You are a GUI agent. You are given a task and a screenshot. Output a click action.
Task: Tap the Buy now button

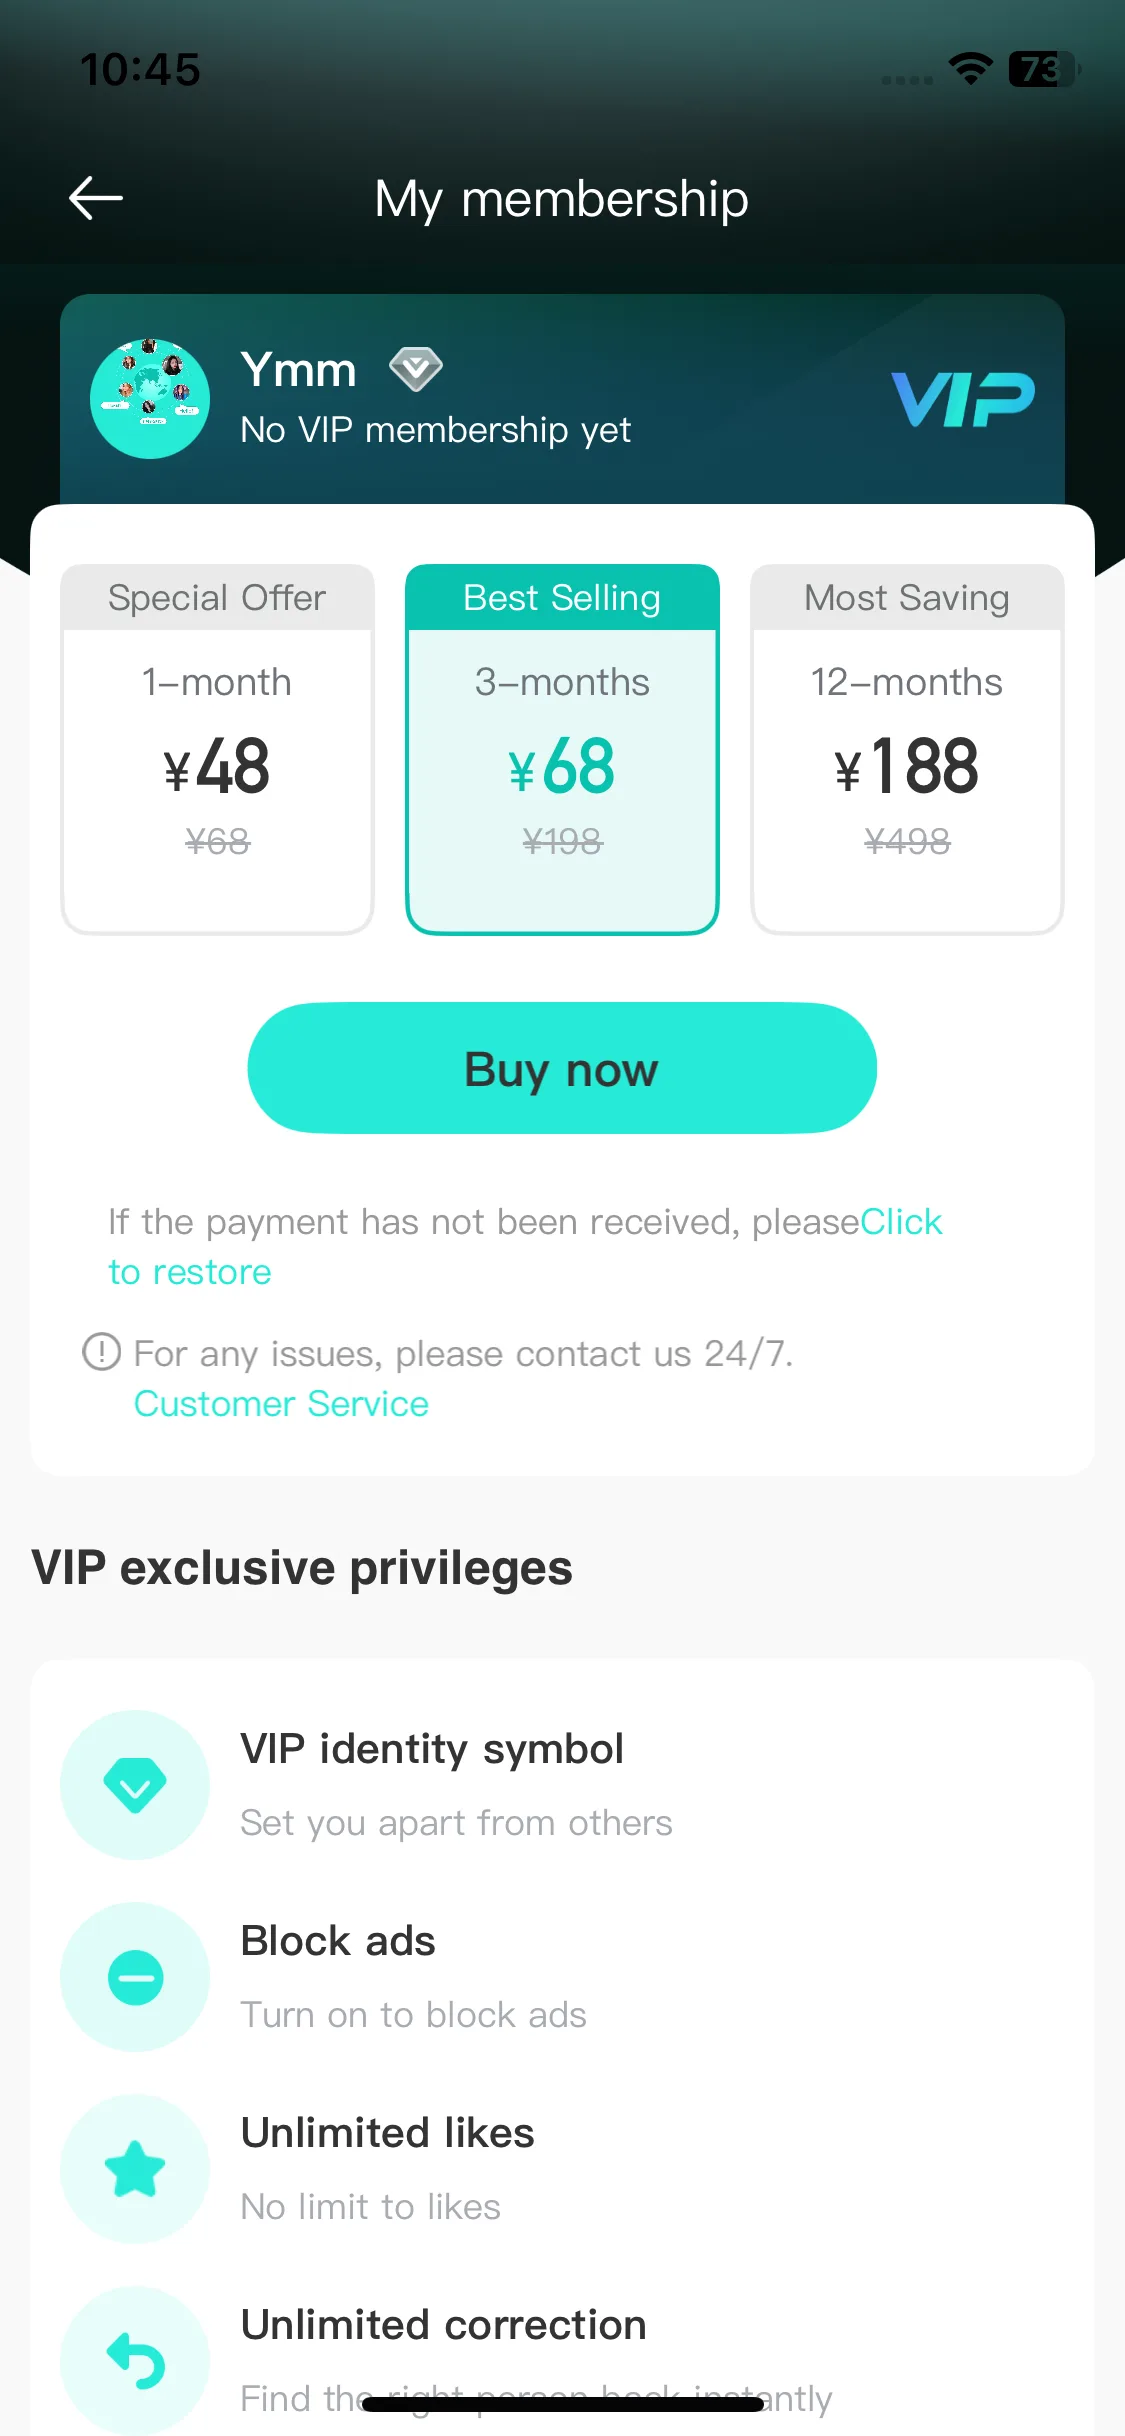click(x=562, y=1068)
